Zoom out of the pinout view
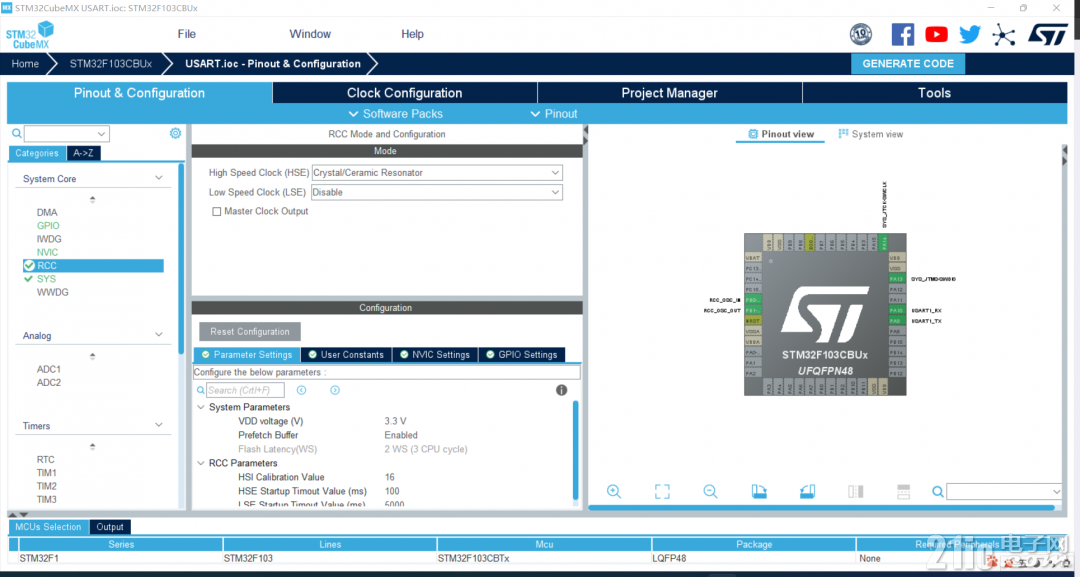This screenshot has width=1080, height=577. [x=710, y=491]
